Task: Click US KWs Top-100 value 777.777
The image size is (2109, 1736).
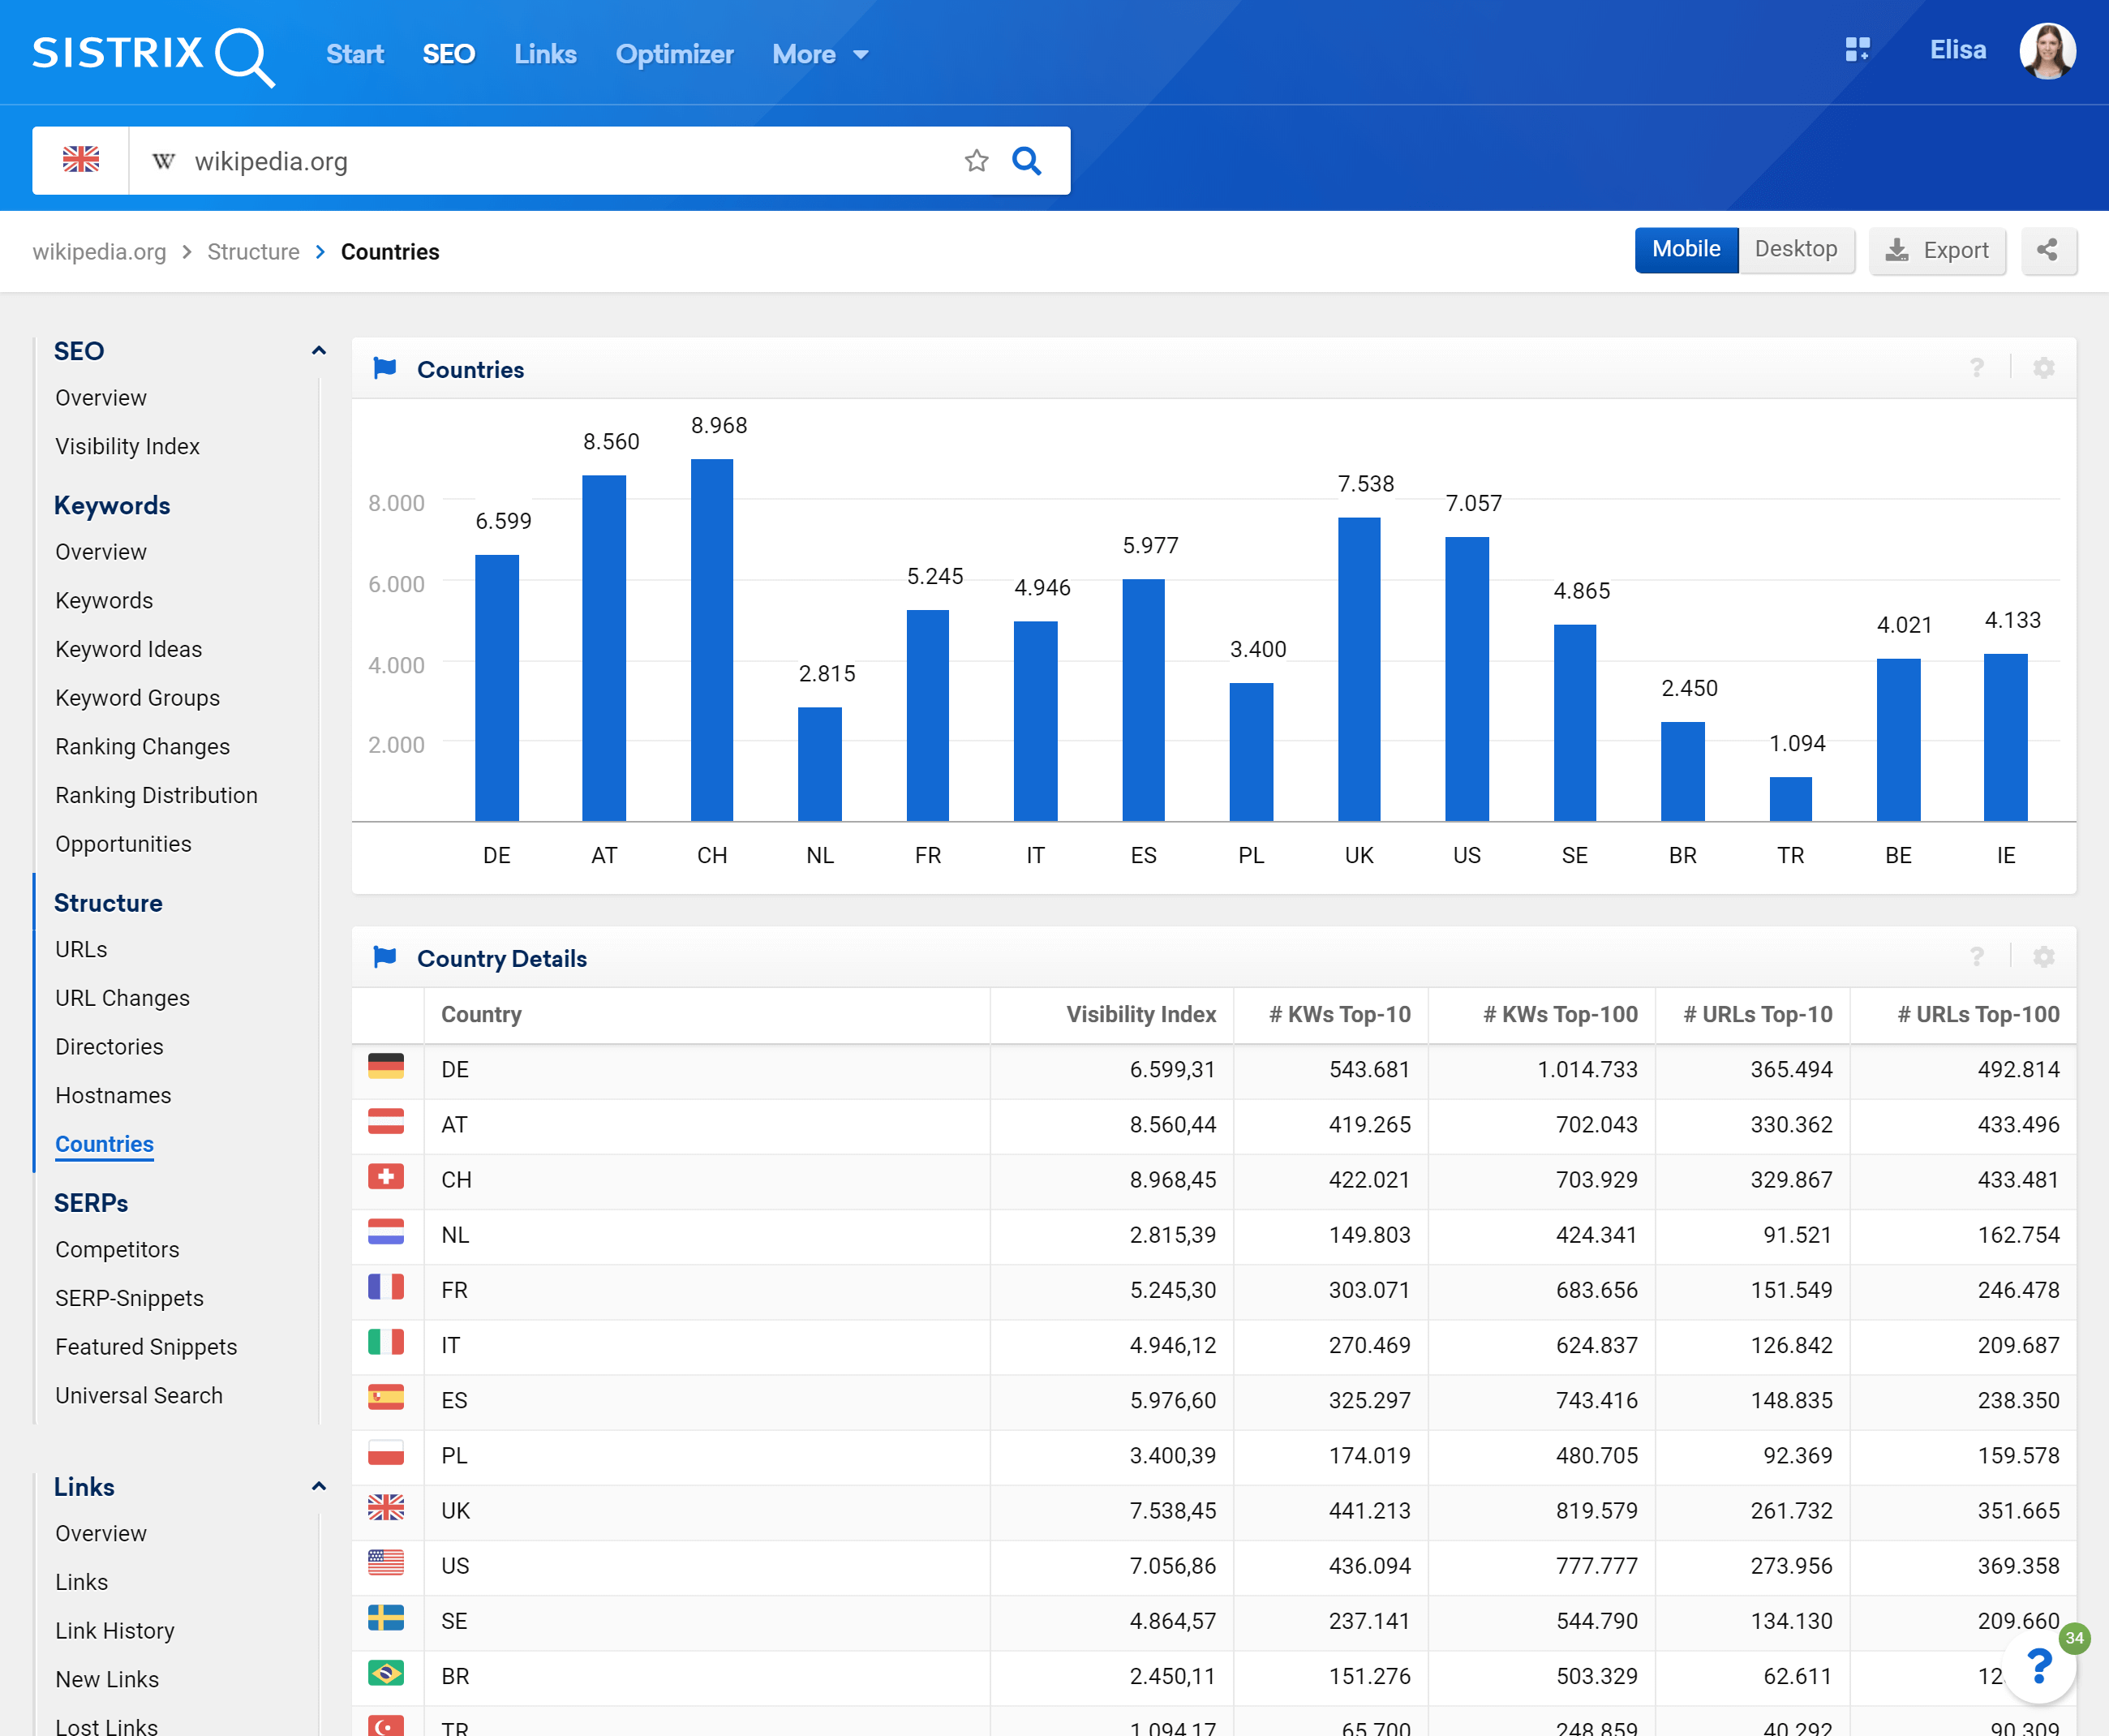Action: pyautogui.click(x=1596, y=1565)
